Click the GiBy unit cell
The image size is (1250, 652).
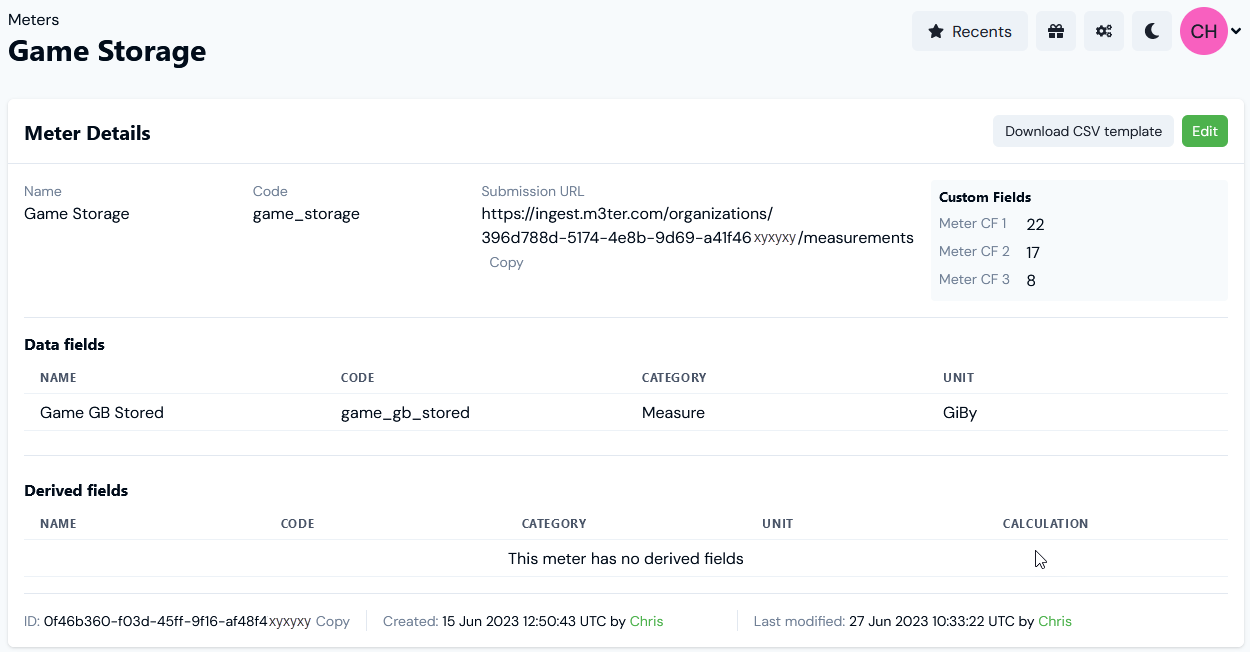[x=960, y=412]
